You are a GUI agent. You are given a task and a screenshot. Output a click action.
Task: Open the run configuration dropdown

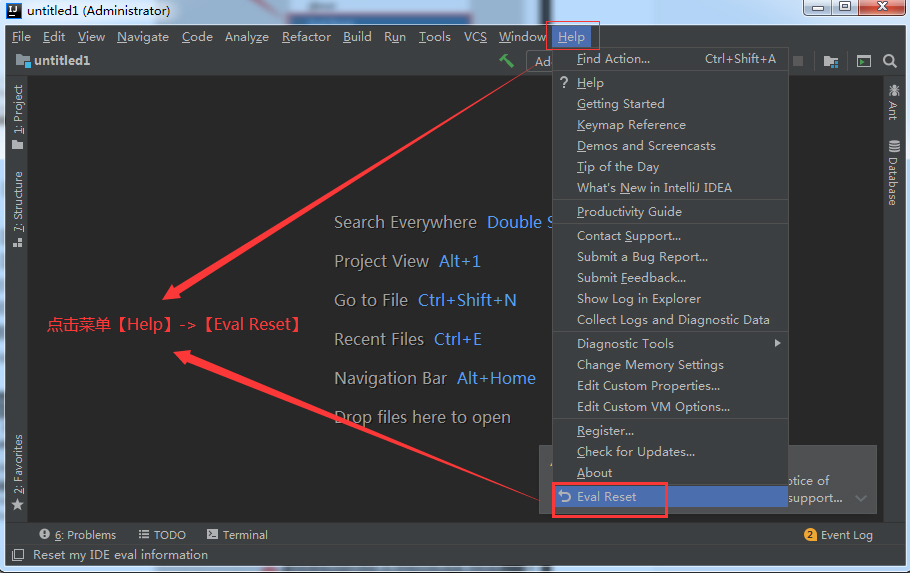pyautogui.click(x=539, y=61)
